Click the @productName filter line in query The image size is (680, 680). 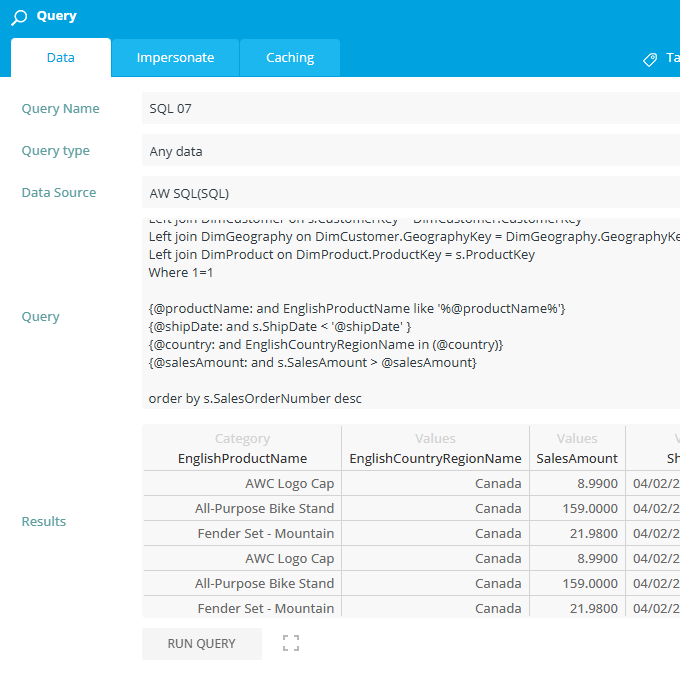coord(357,309)
